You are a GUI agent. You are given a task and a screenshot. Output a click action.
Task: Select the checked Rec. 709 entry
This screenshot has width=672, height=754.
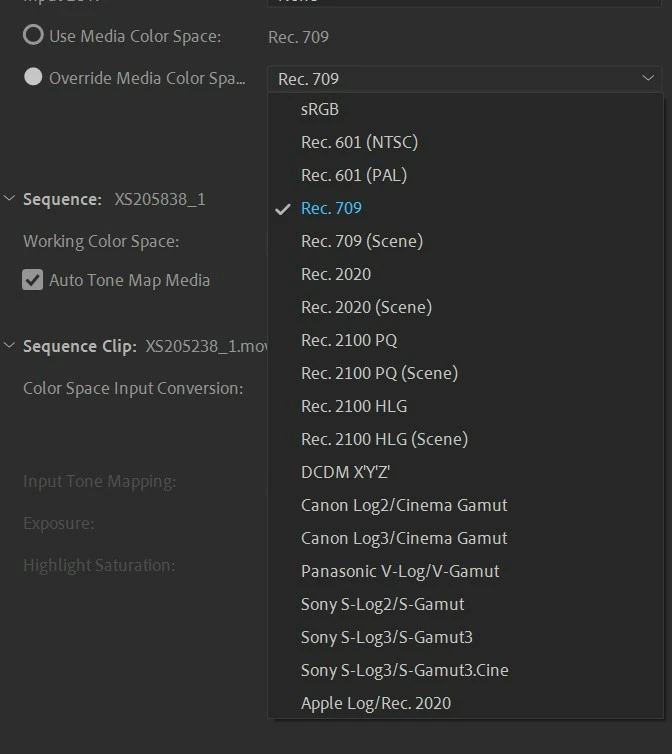click(465, 208)
